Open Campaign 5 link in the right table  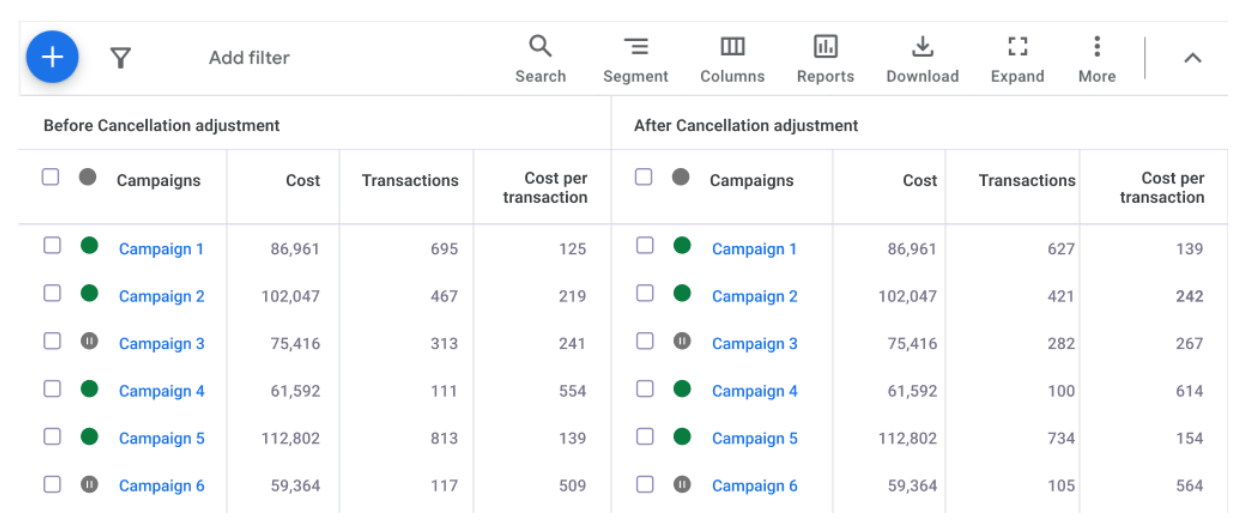754,438
